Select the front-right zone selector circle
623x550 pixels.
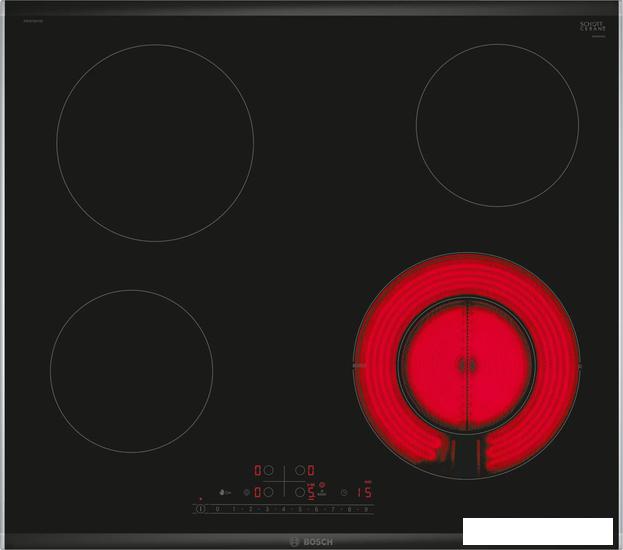pyautogui.click(x=299, y=492)
